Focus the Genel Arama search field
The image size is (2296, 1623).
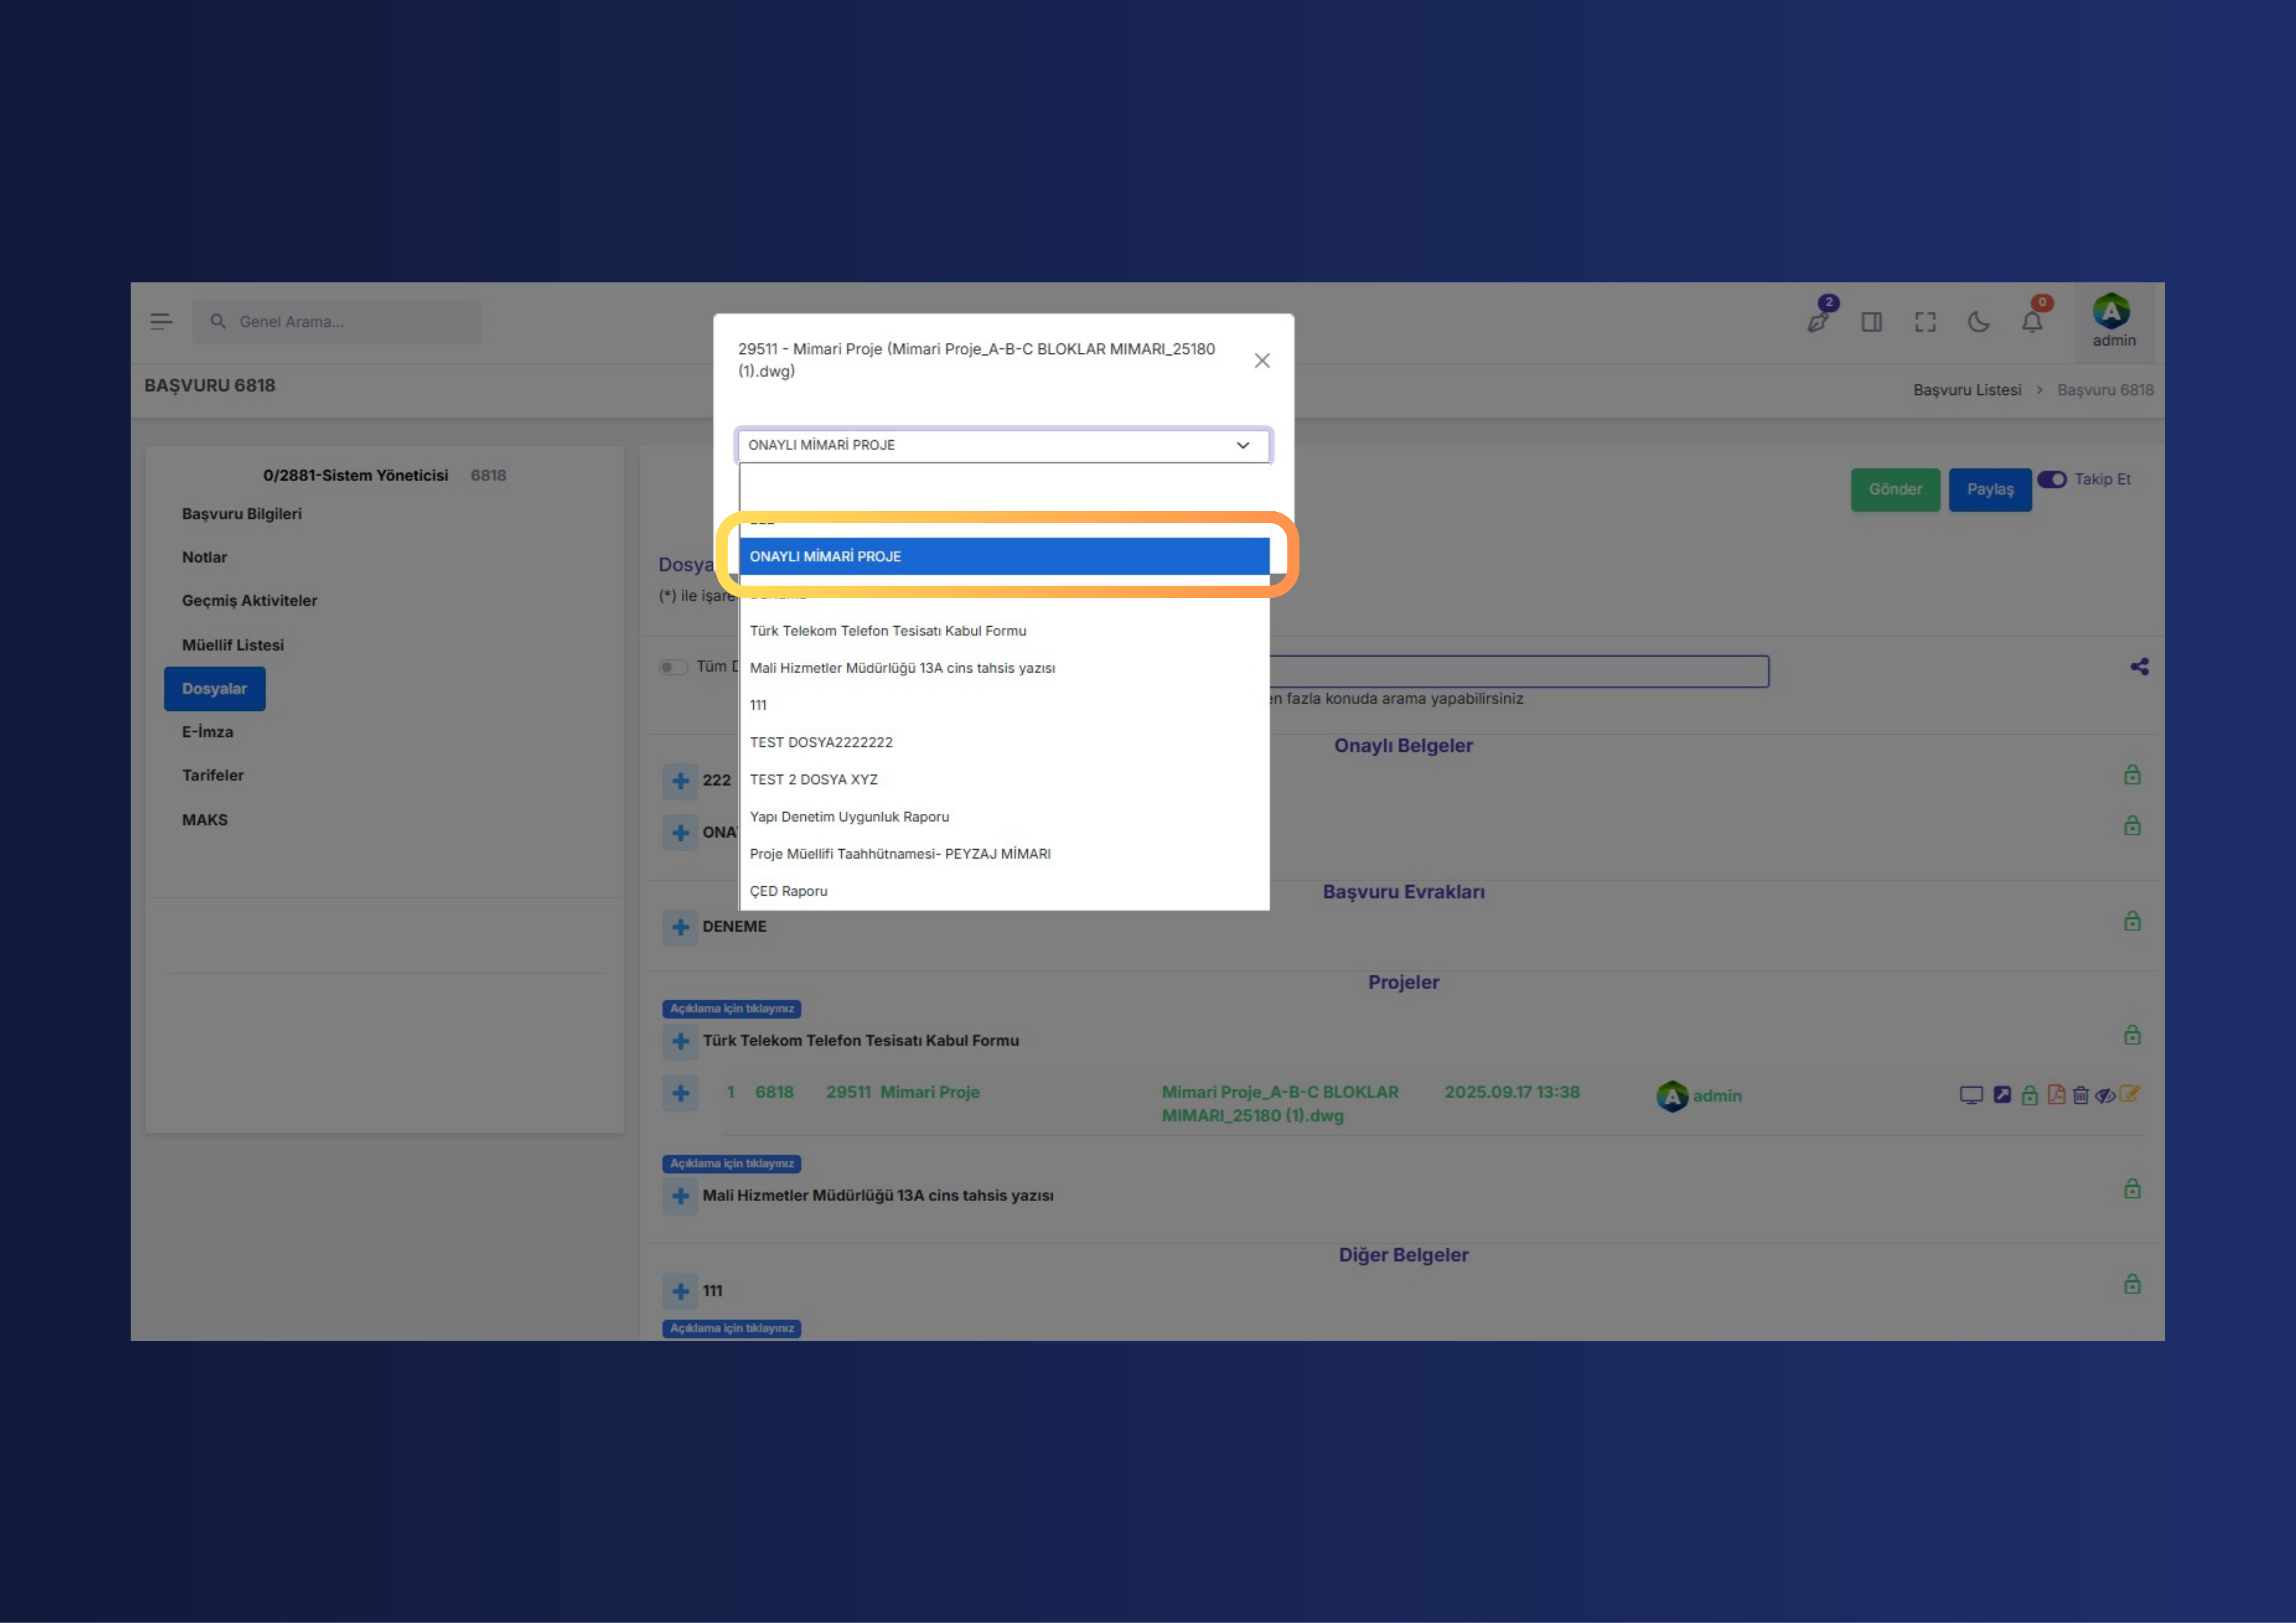point(337,322)
